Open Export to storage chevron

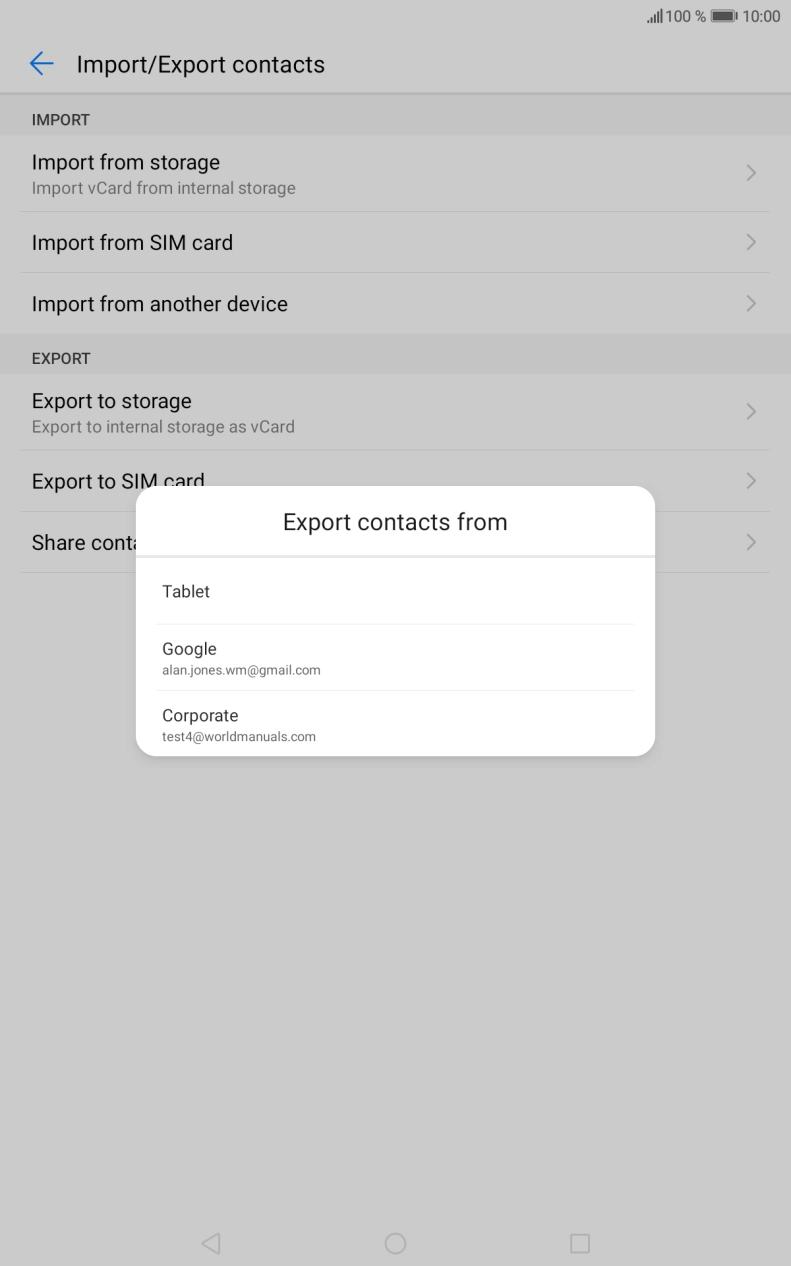(751, 412)
